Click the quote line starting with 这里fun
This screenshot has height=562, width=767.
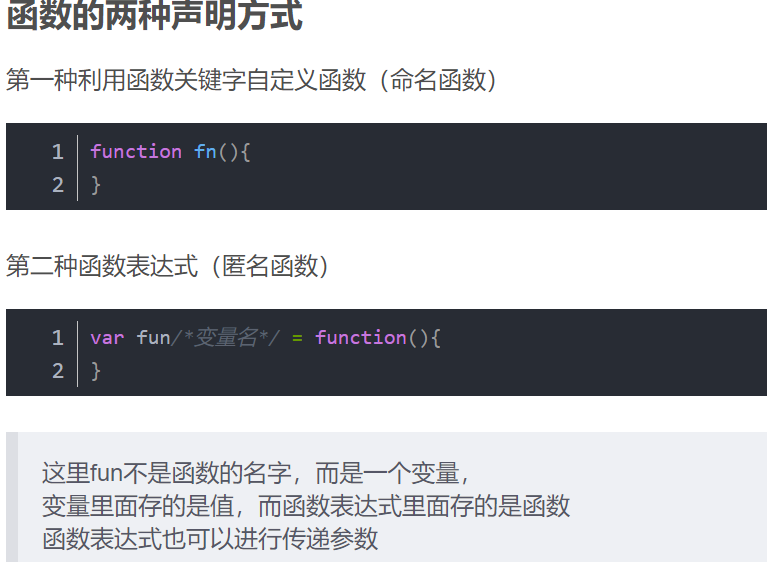[256, 472]
